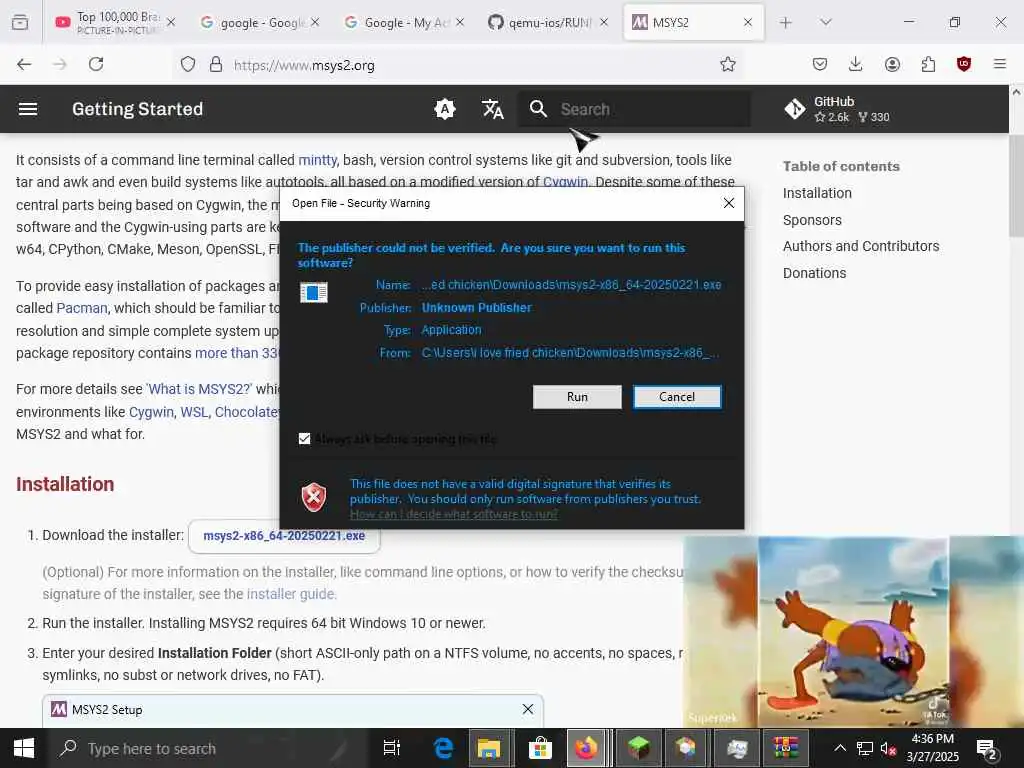
Task: Click the muted volume tray icon
Action: tap(888, 748)
